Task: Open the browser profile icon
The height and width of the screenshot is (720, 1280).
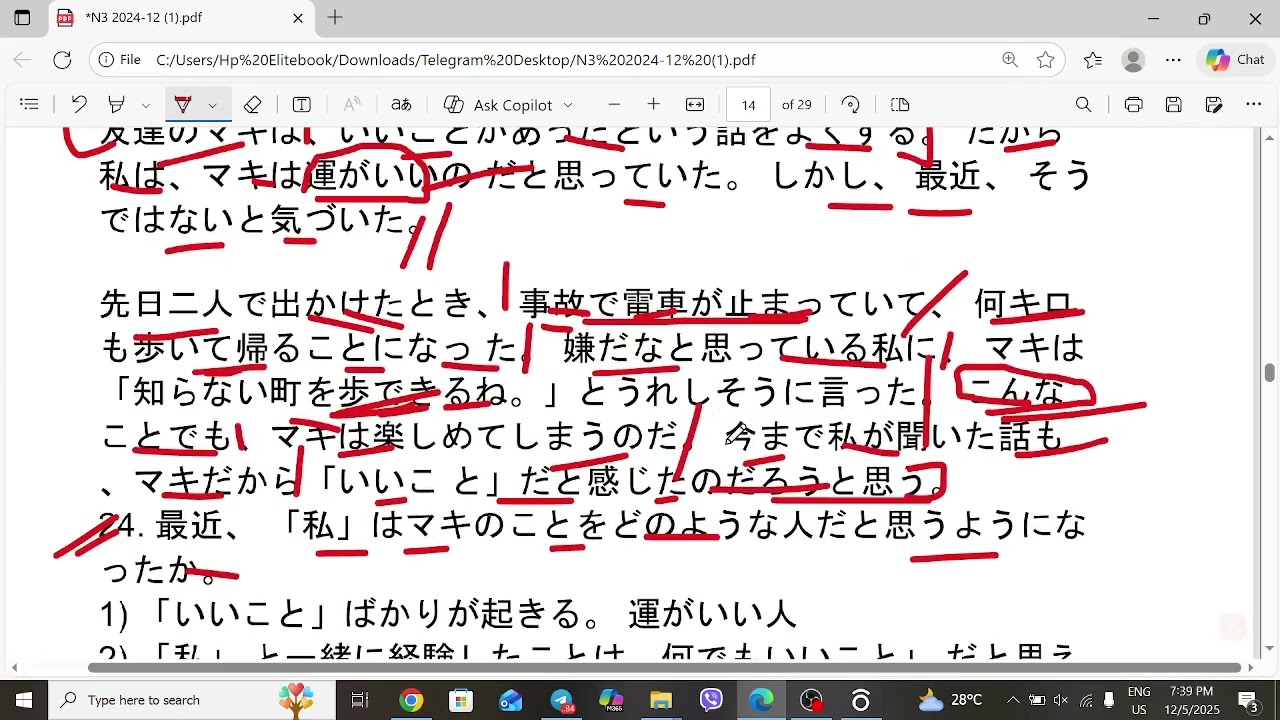Action: point(1133,60)
